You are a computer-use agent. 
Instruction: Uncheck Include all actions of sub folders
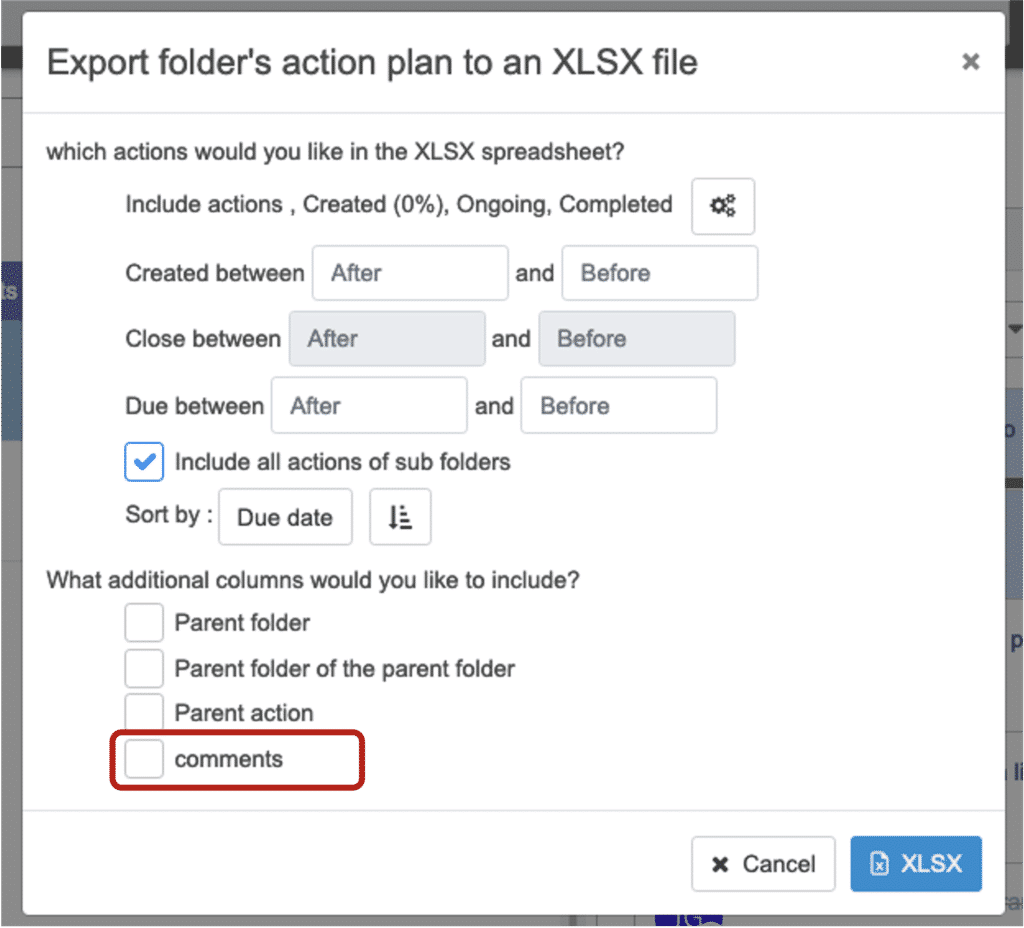tap(144, 462)
